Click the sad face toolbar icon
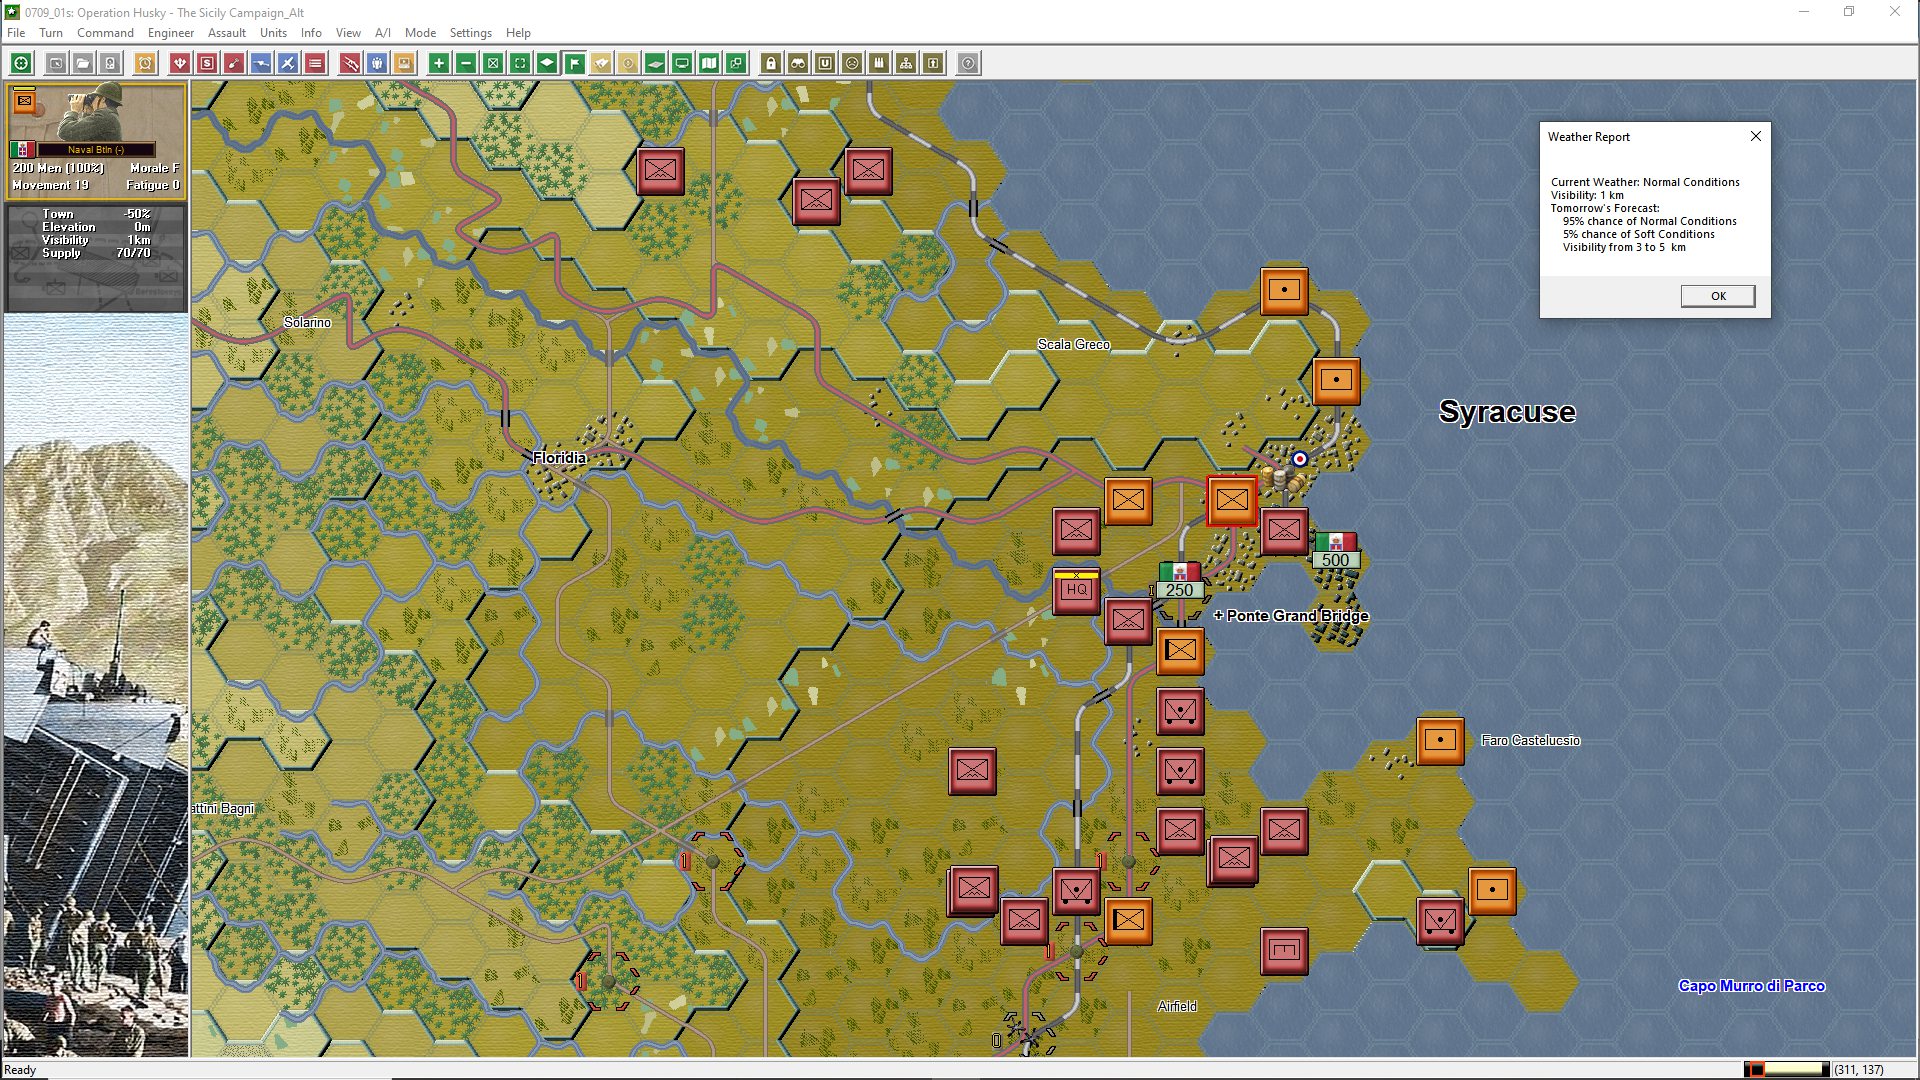This screenshot has width=1920, height=1080. click(852, 63)
